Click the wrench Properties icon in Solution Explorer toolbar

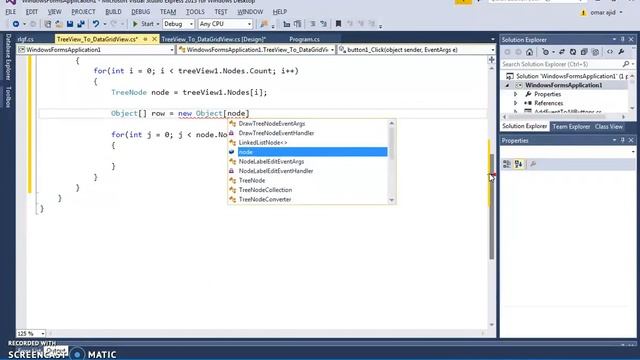tap(621, 52)
